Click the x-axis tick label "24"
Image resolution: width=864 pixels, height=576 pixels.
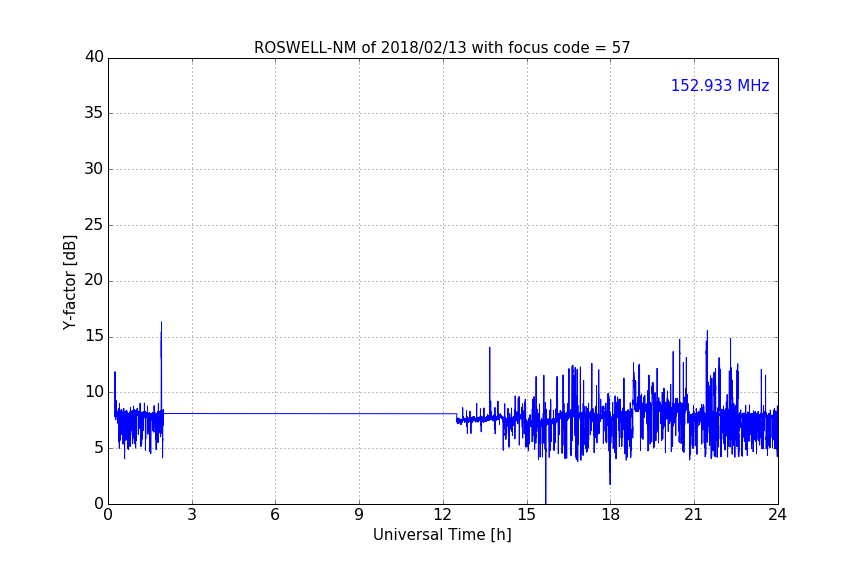point(777,515)
